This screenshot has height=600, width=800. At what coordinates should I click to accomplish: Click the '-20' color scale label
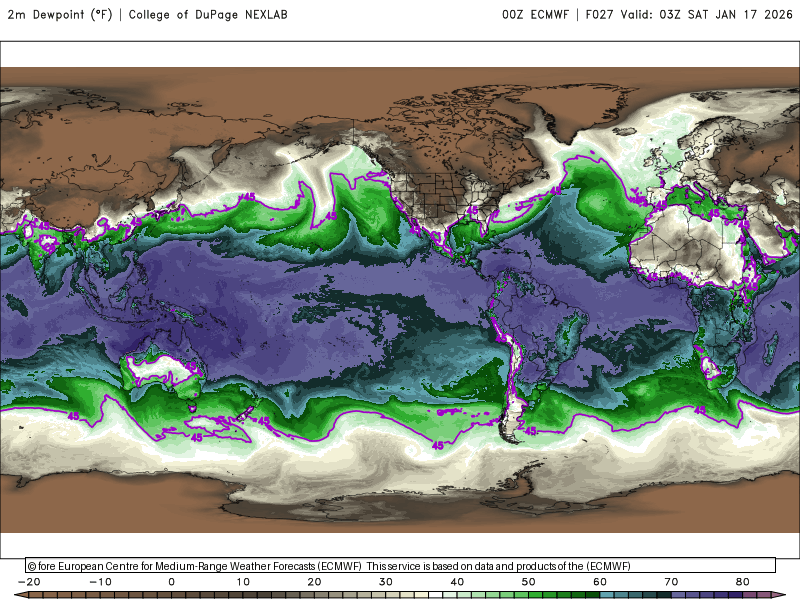click(x=29, y=582)
